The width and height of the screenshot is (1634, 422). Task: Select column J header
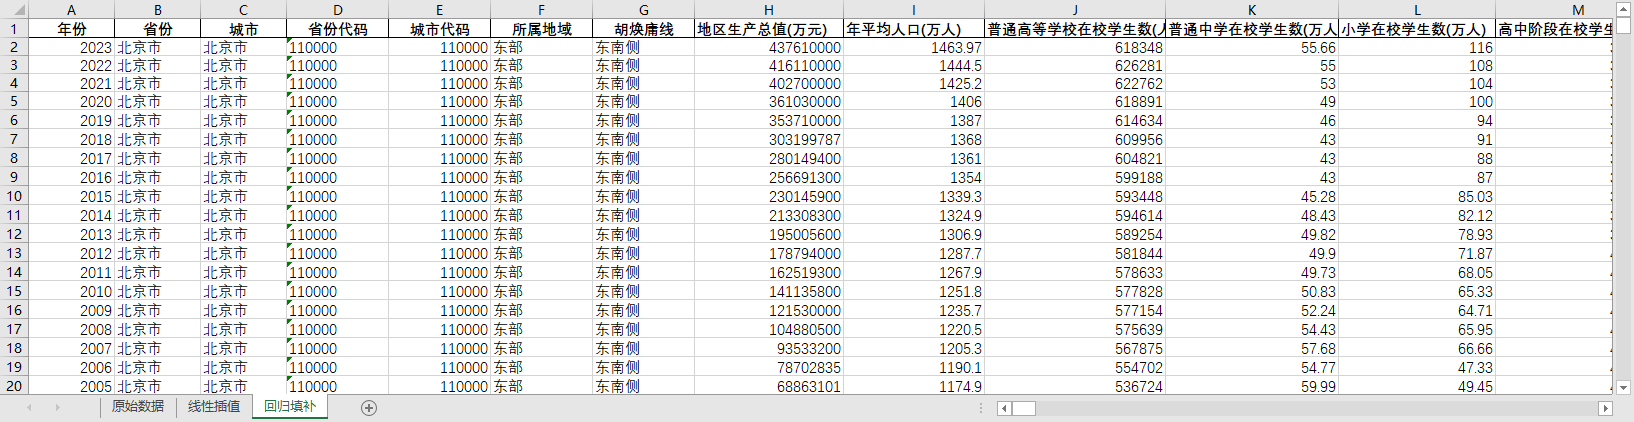coord(1075,9)
